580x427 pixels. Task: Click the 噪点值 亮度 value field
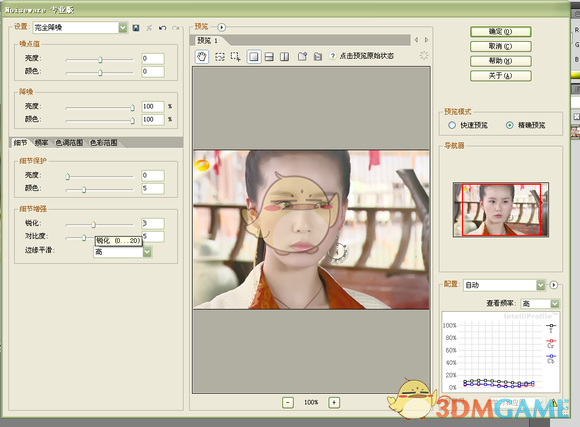click(x=153, y=58)
